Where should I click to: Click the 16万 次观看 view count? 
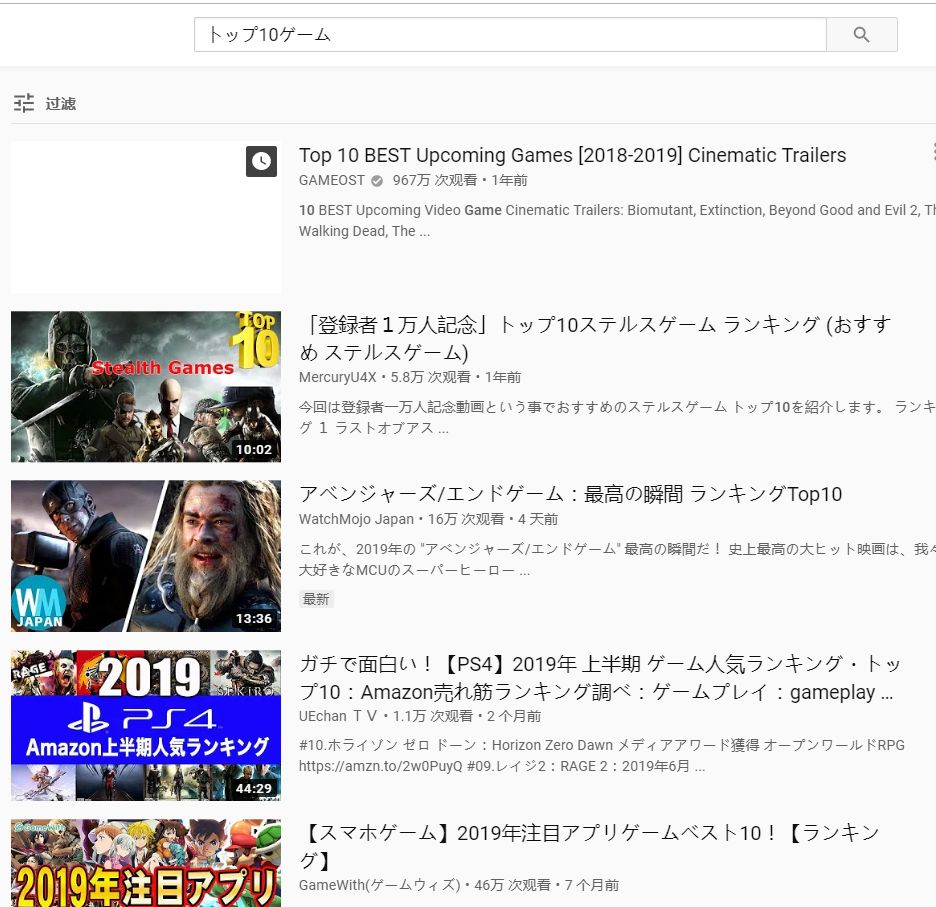pos(466,519)
